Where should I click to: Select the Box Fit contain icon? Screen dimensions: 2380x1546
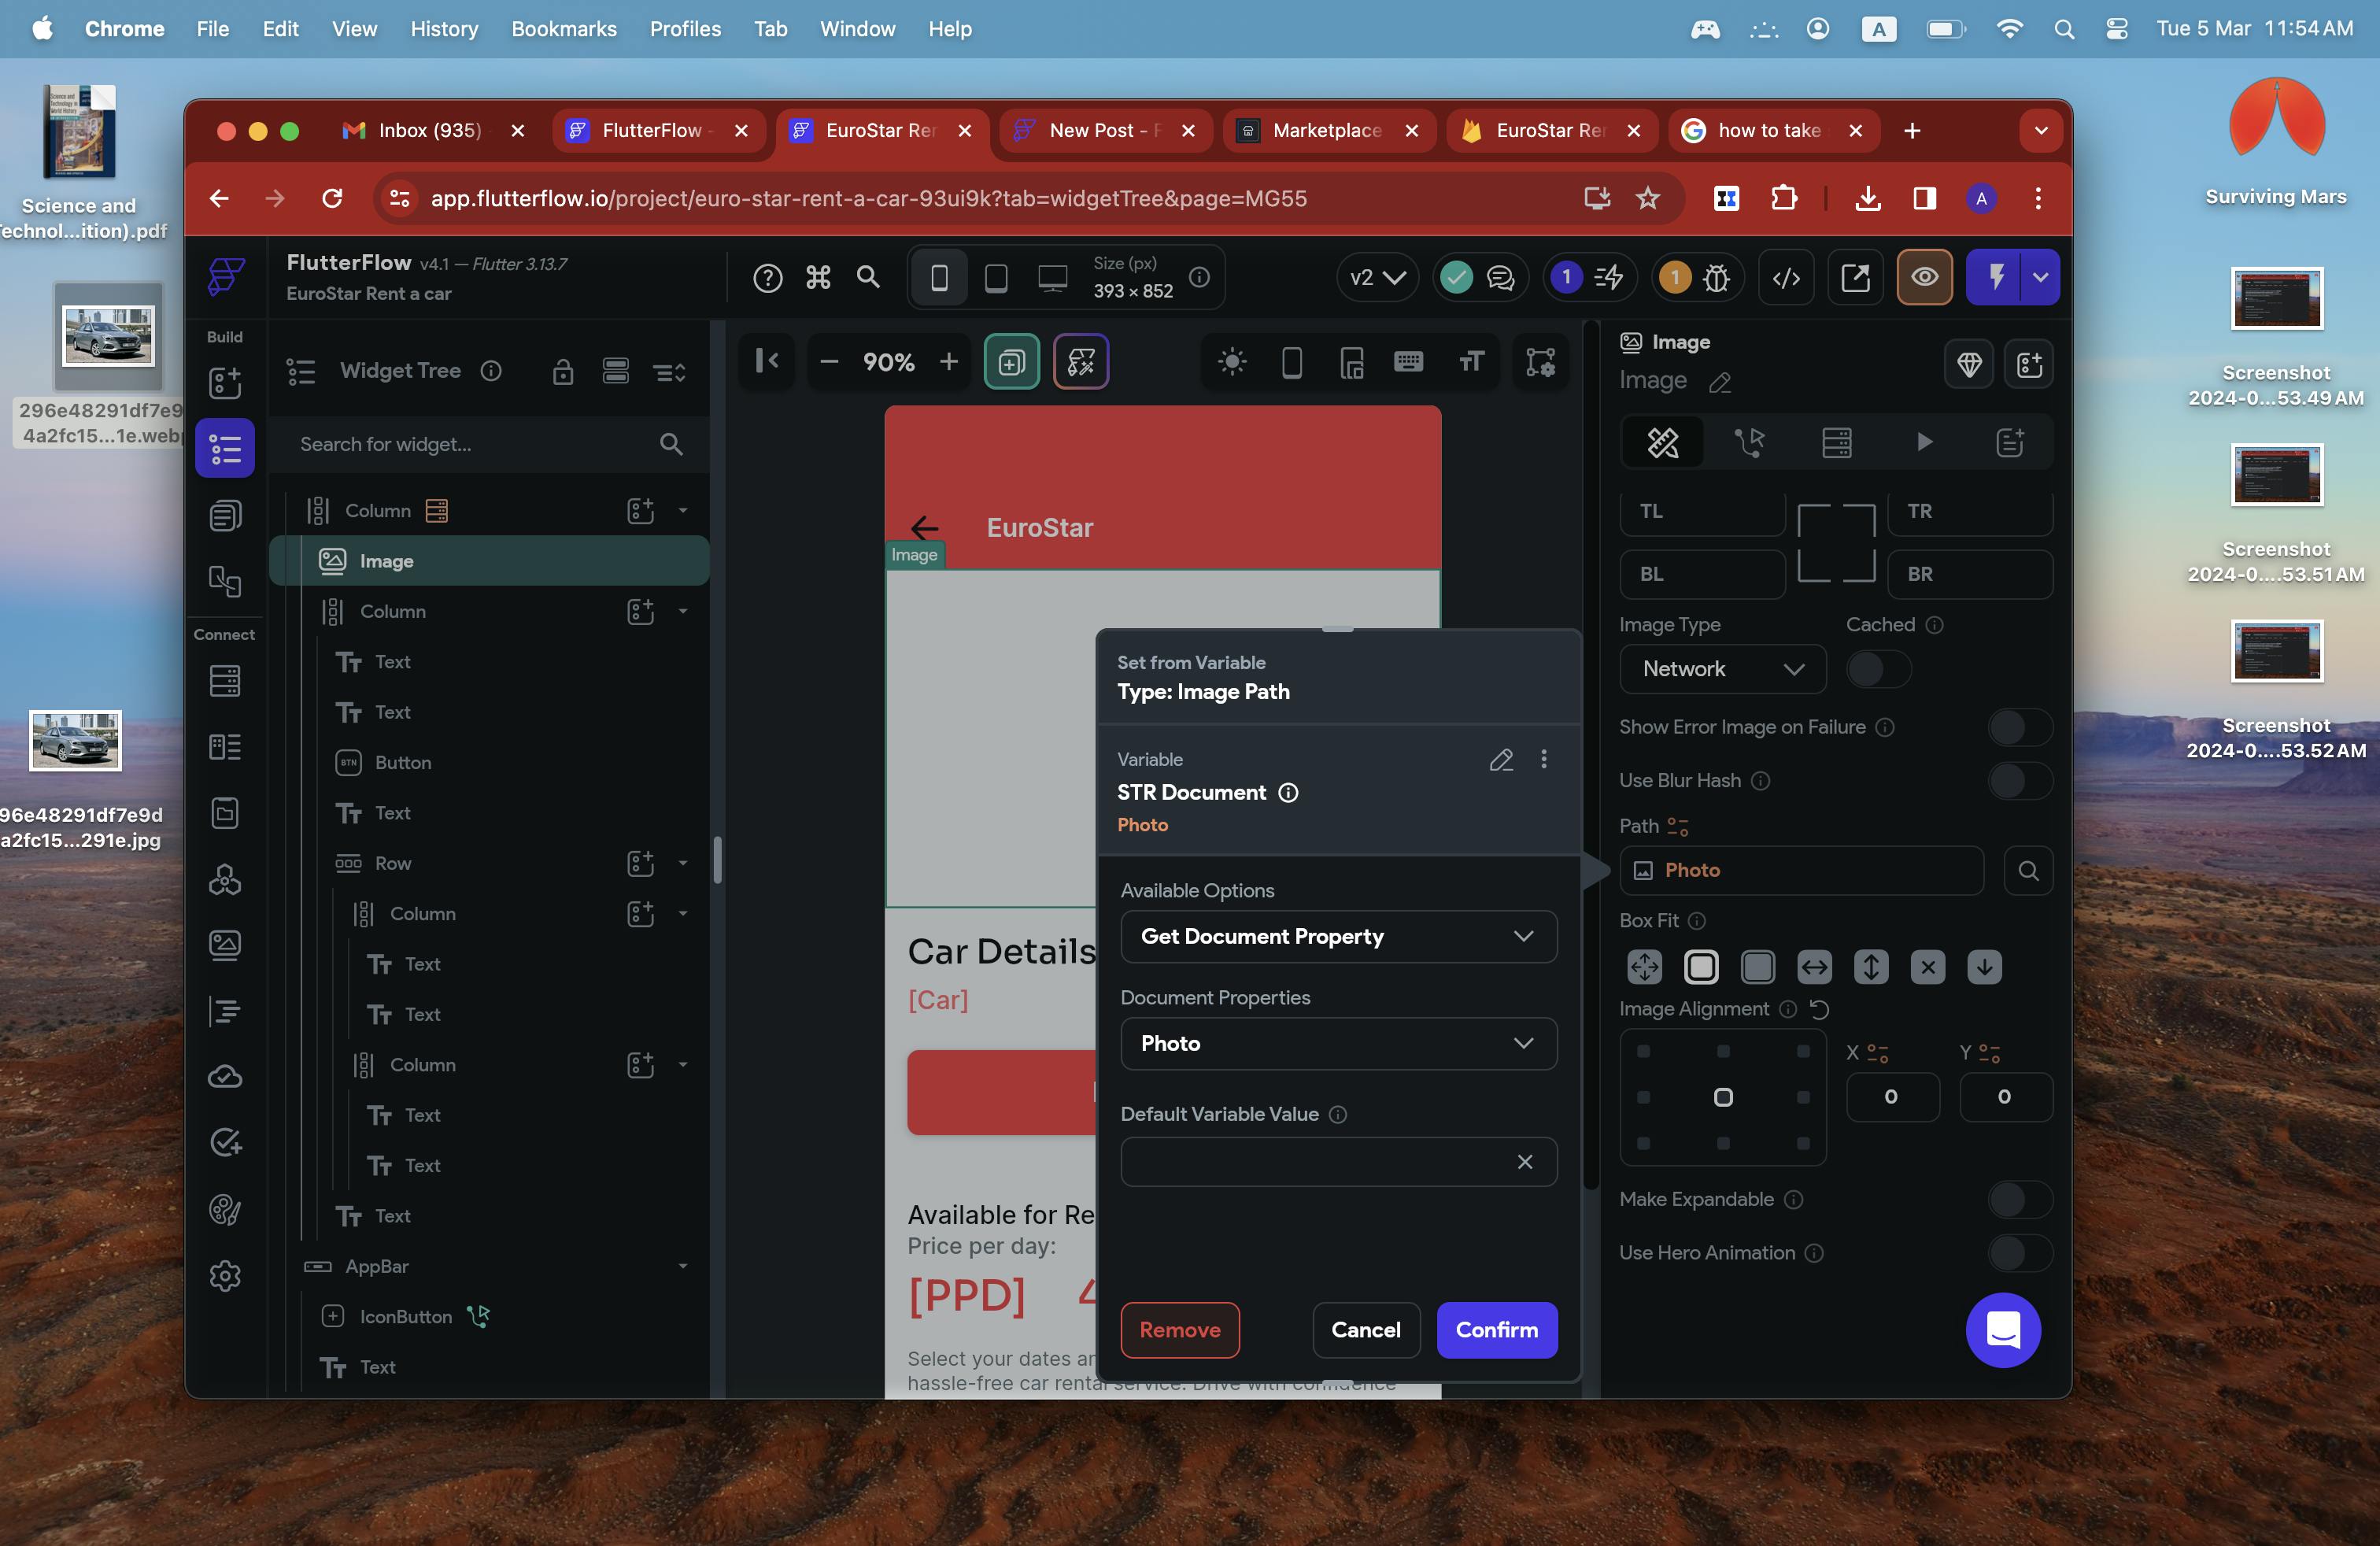pos(1701,966)
